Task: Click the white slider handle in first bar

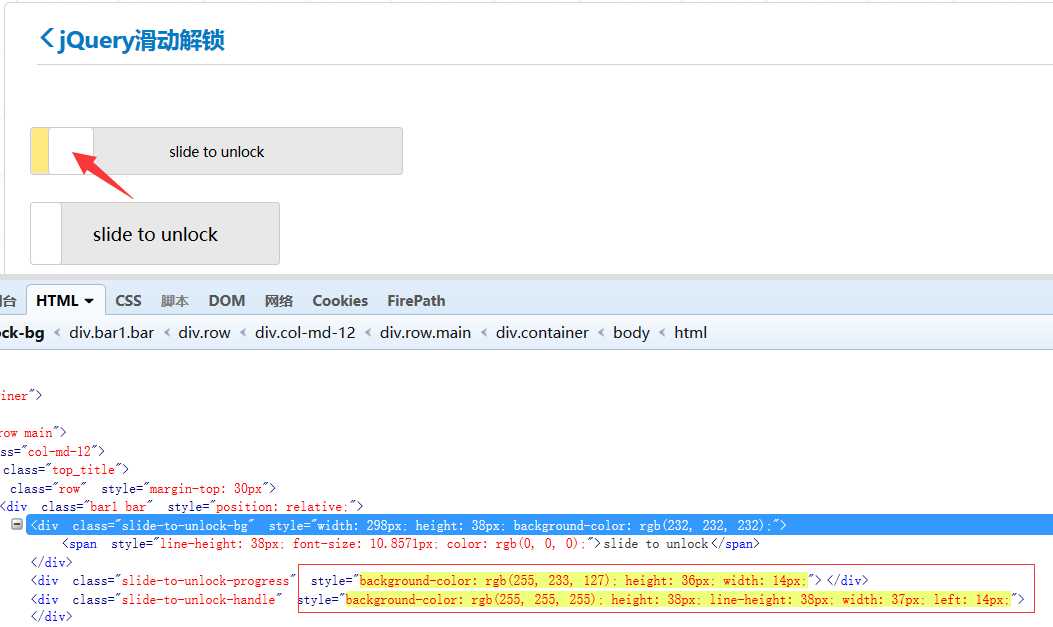Action: (71, 151)
